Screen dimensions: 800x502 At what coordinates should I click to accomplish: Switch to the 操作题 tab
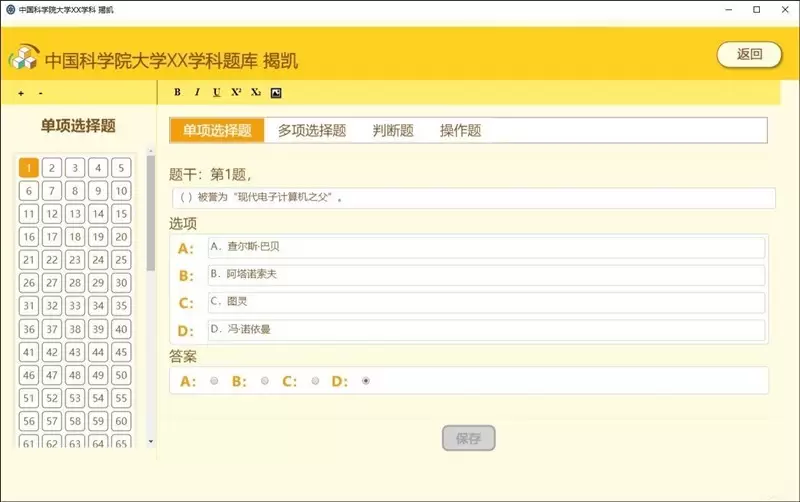[x=460, y=131]
